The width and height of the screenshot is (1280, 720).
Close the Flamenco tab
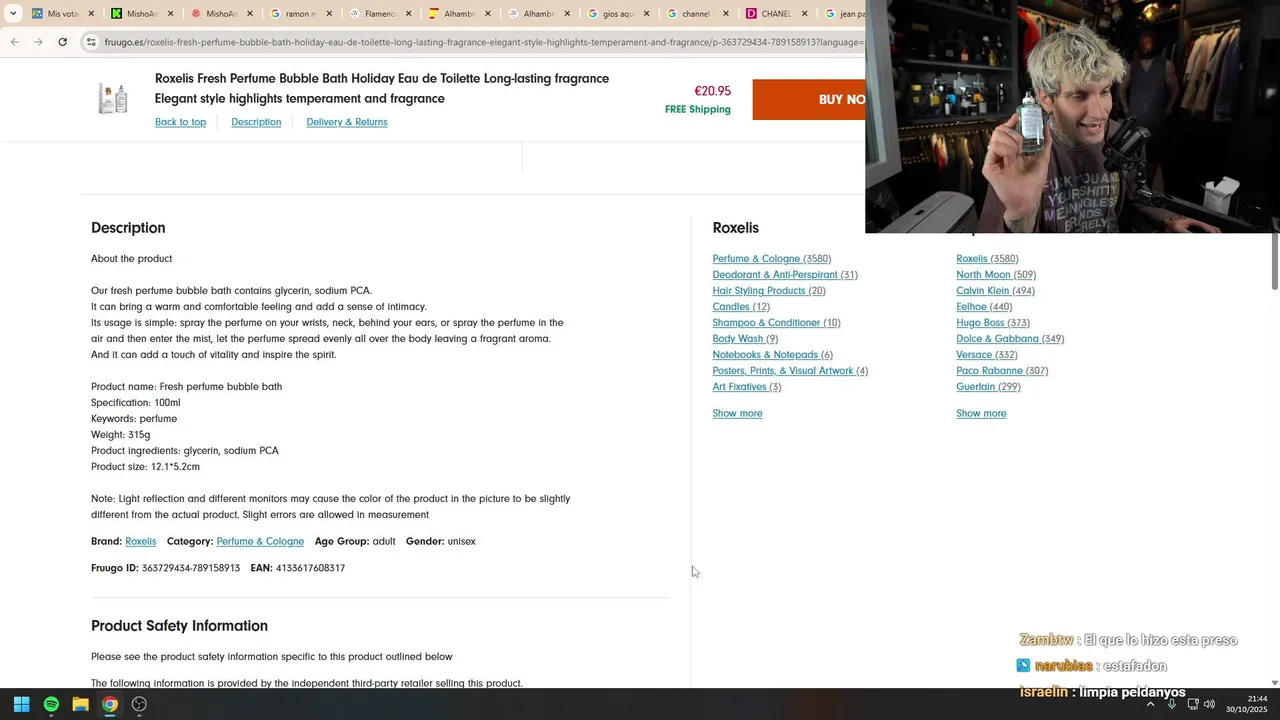408,14
